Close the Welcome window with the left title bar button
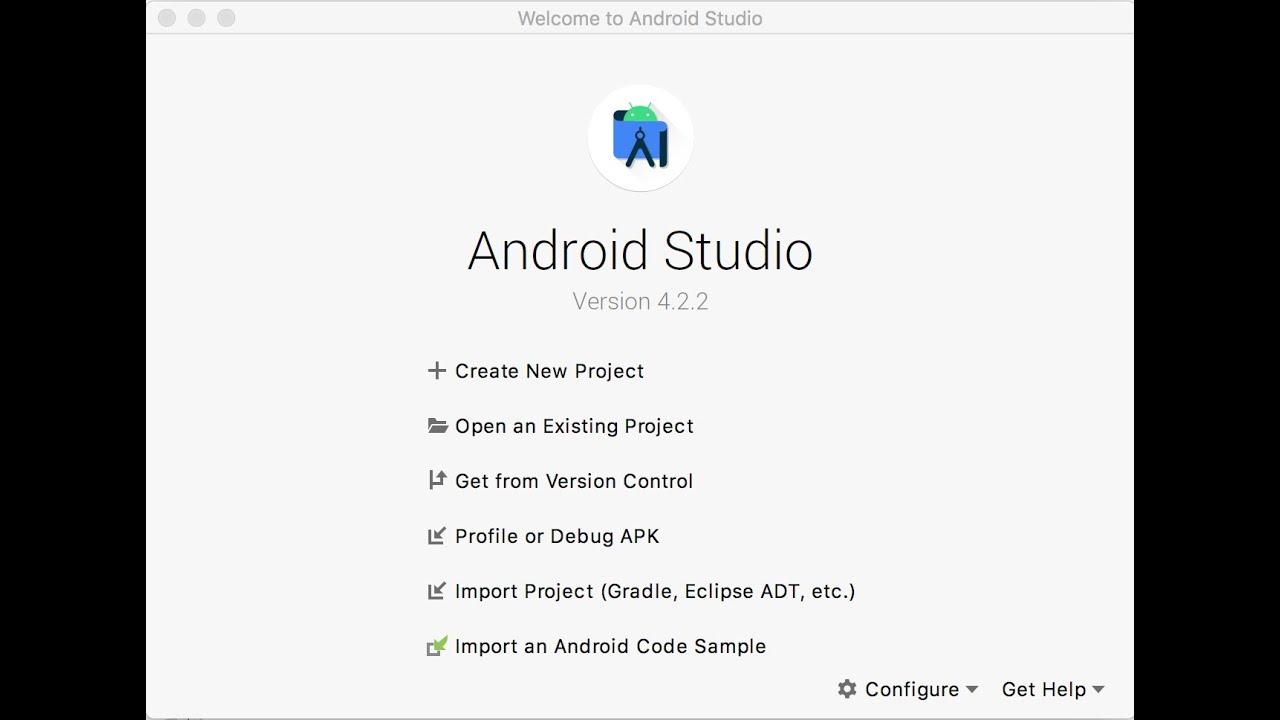 [167, 18]
